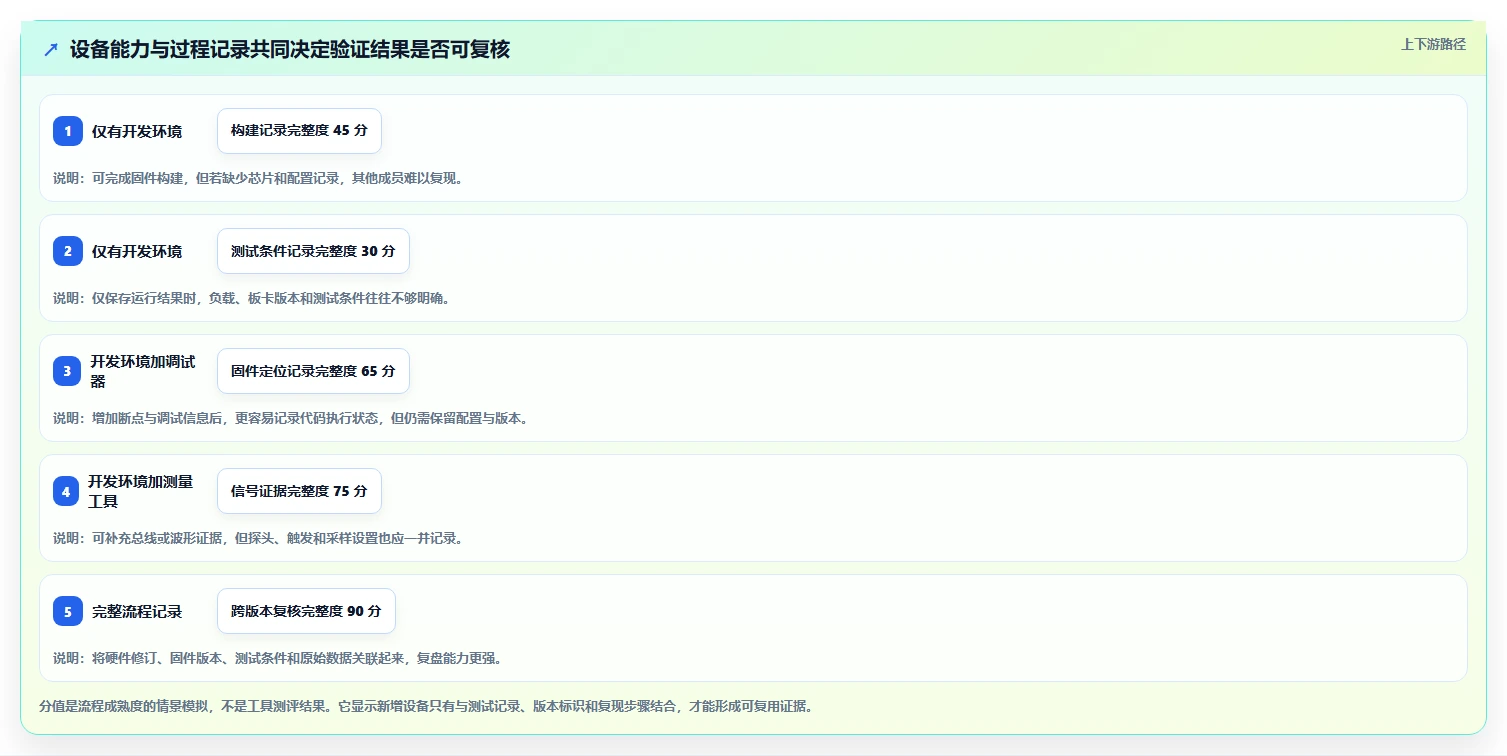The width and height of the screenshot is (1507, 756).
Task: Select the title 设备能力与过程记录共同决定验证结果是否可复核
Action: (x=290, y=50)
